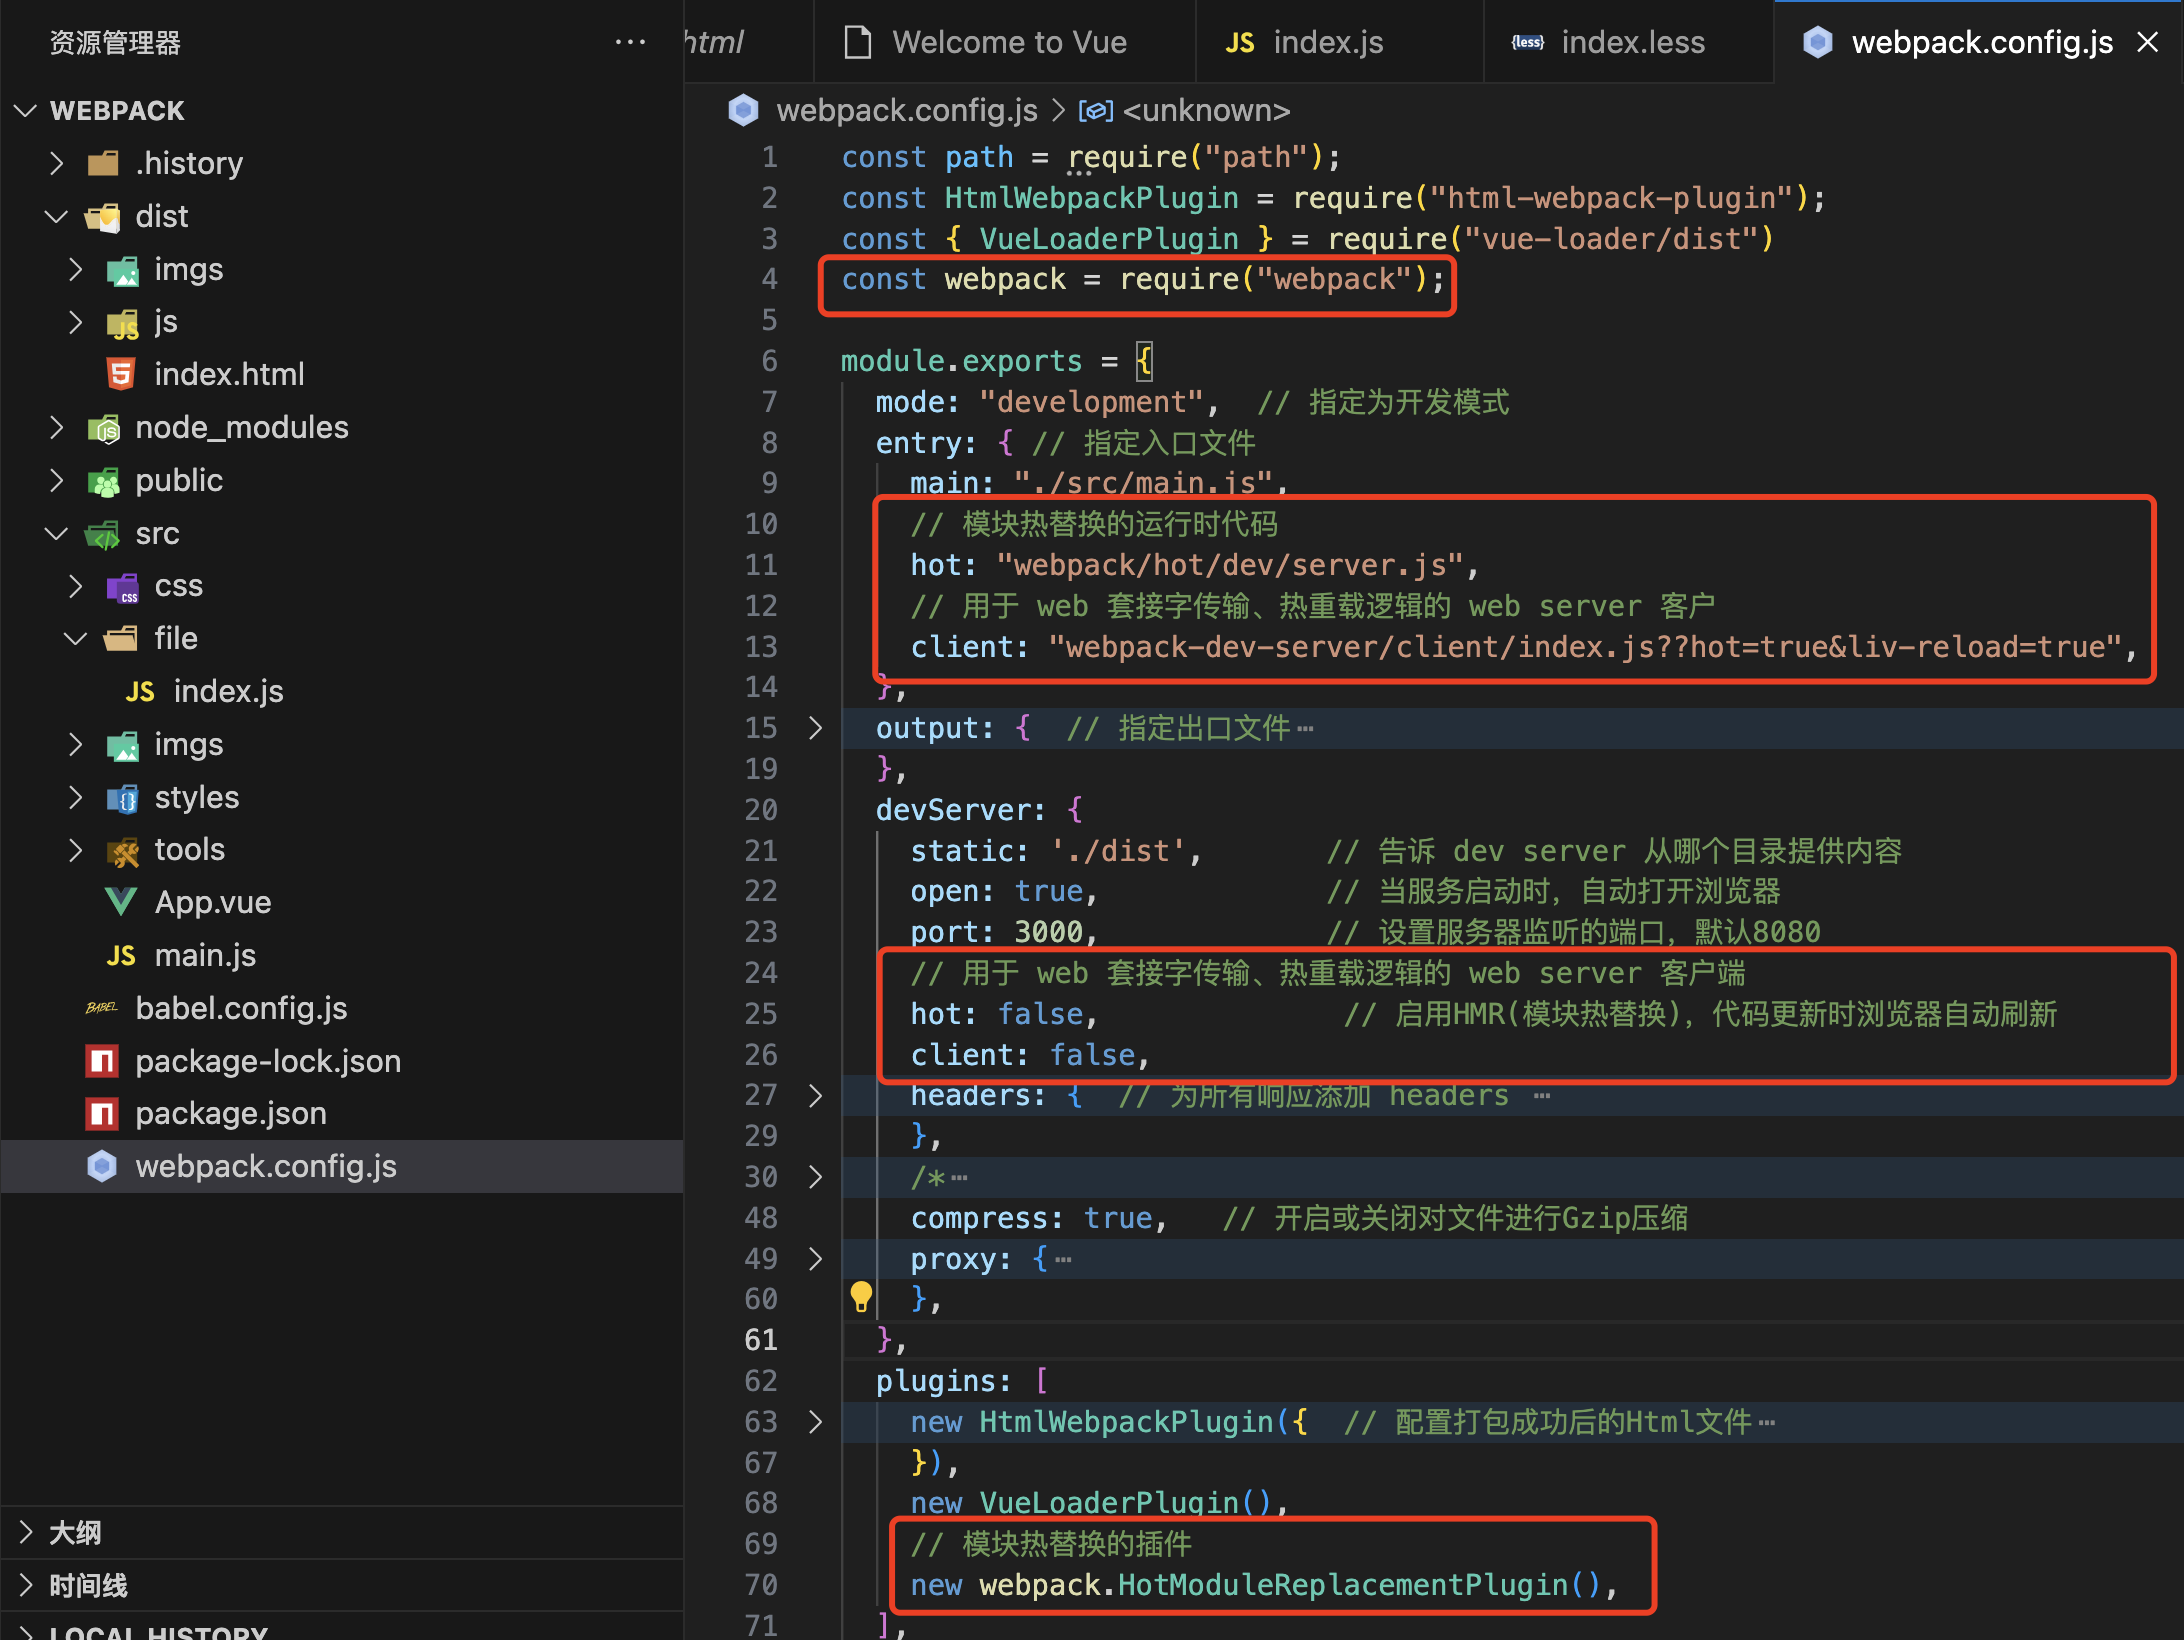Viewport: 2184px width, 1640px height.
Task: Expand the node_modules folder
Action: tap(56, 427)
